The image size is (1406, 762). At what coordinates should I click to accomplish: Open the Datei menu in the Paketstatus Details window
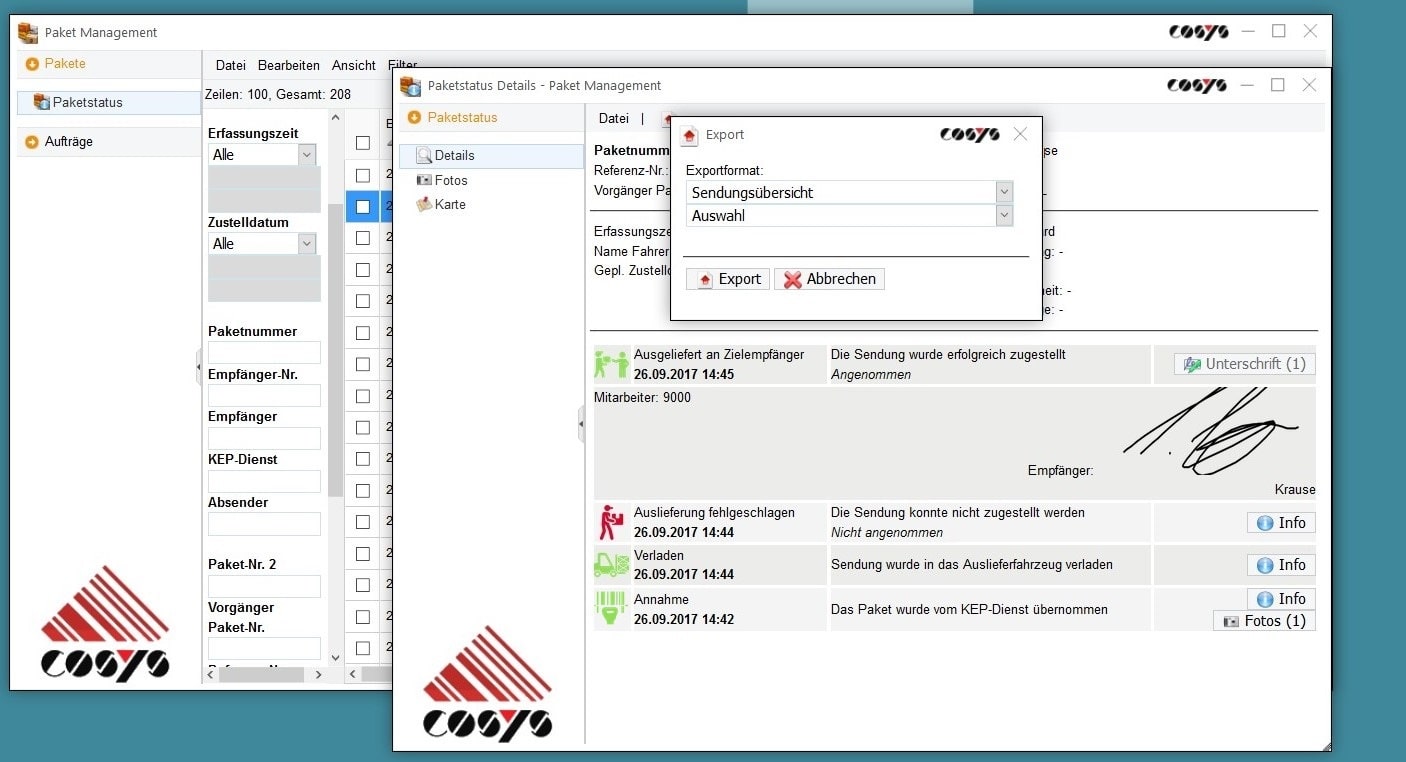(614, 118)
